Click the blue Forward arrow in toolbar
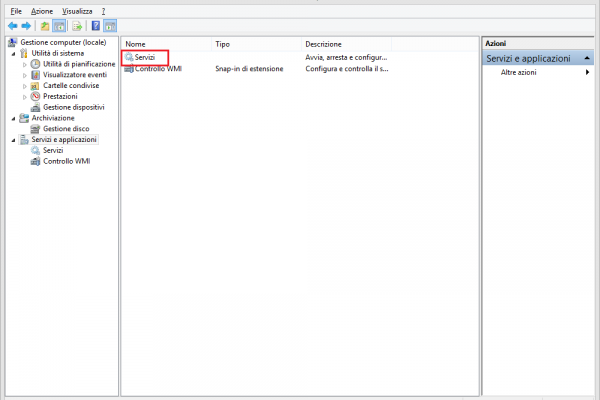This screenshot has height=400, width=600. pos(26,26)
